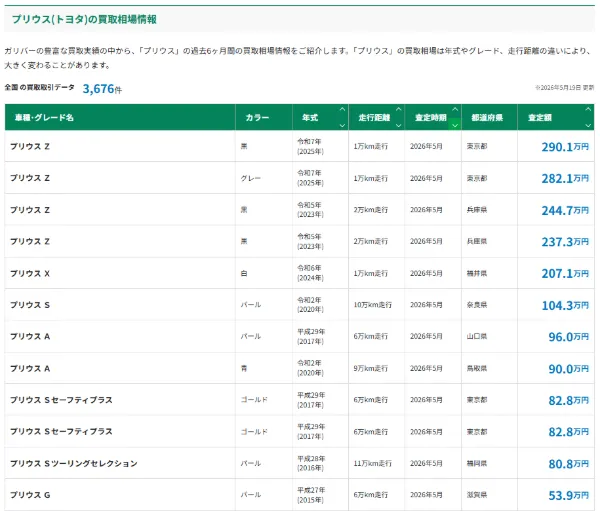Click the highlighted 査定時期 descending sort arrow

(x=455, y=125)
